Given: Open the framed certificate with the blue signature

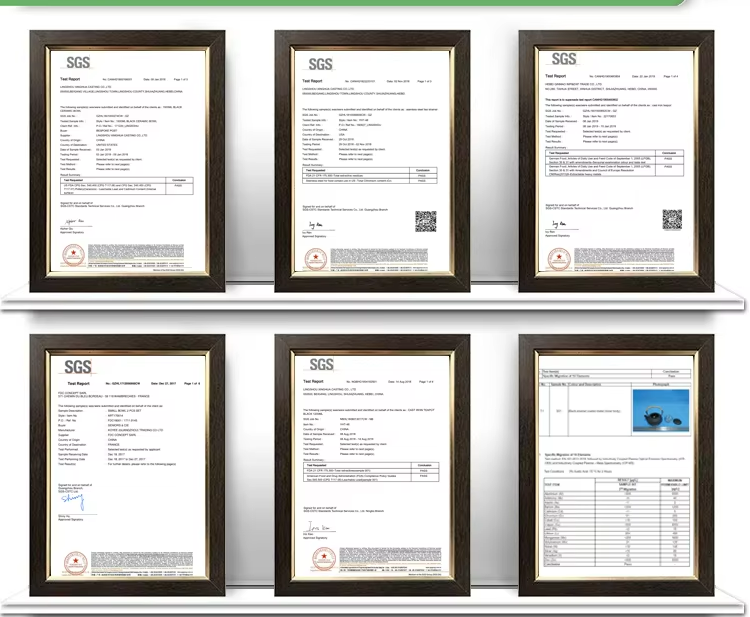Looking at the screenshot, I should (x=127, y=465).
